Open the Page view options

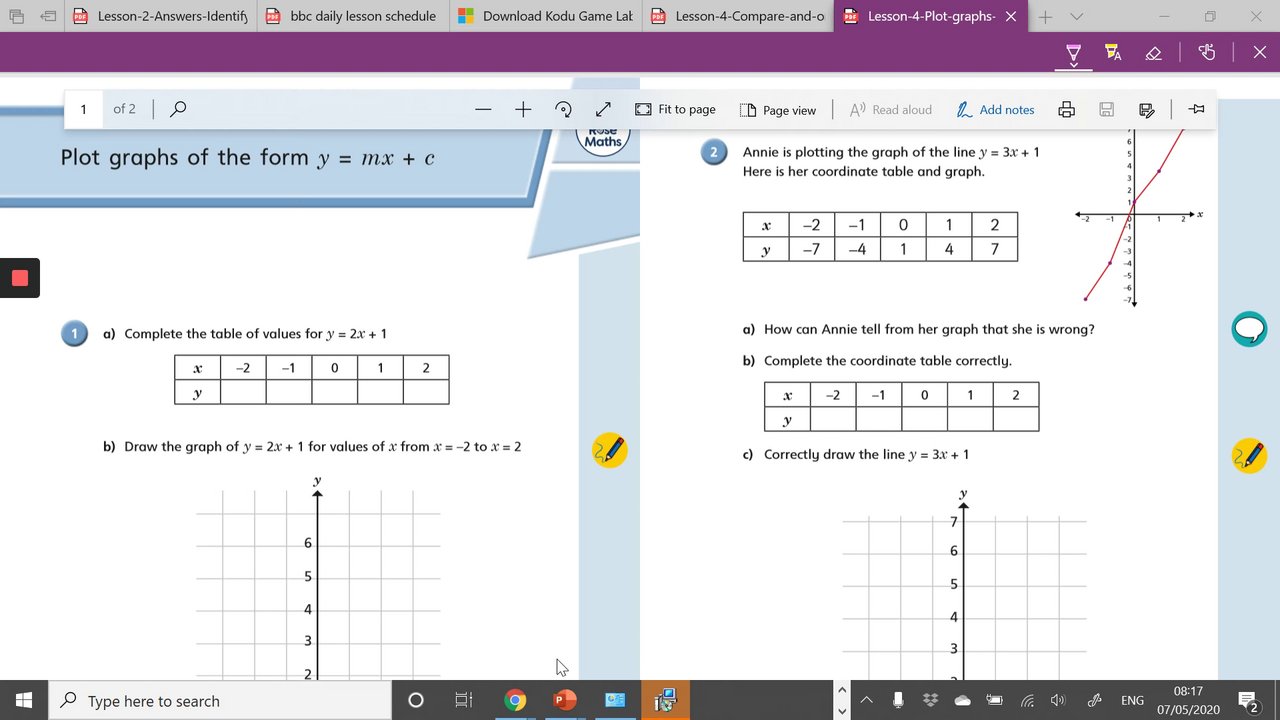(x=778, y=109)
